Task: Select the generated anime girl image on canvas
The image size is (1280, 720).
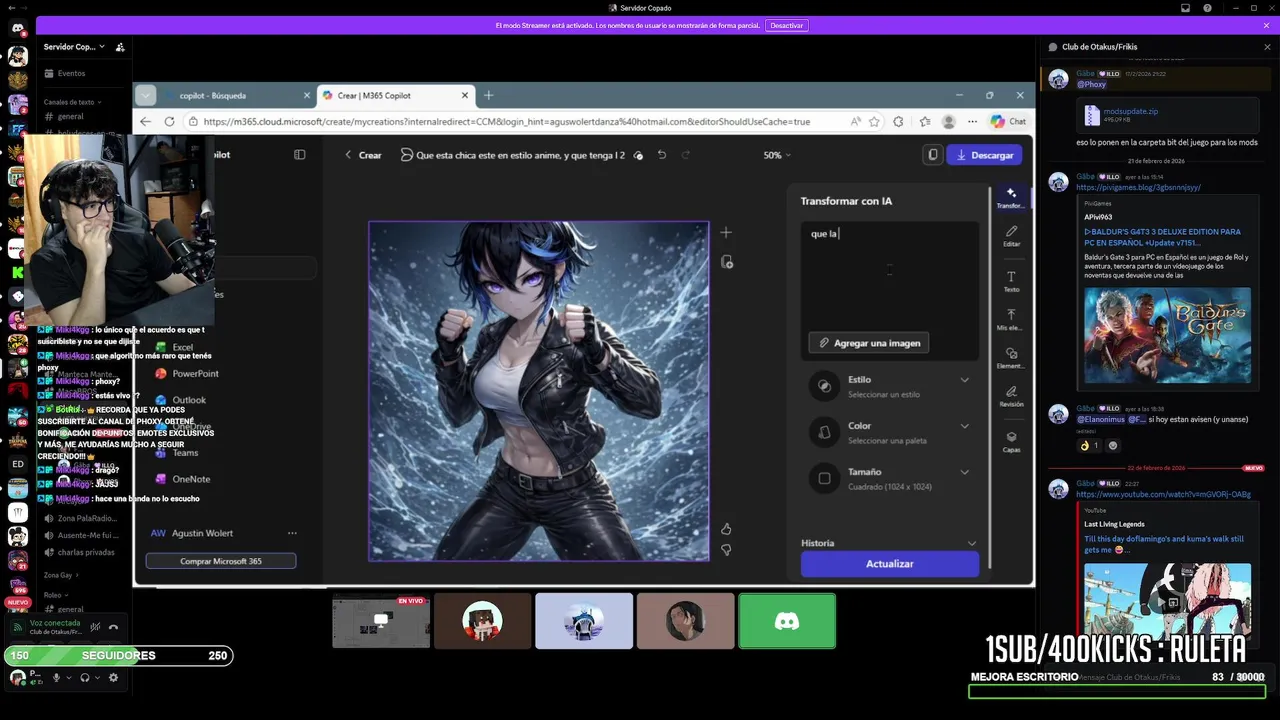Action: [539, 391]
